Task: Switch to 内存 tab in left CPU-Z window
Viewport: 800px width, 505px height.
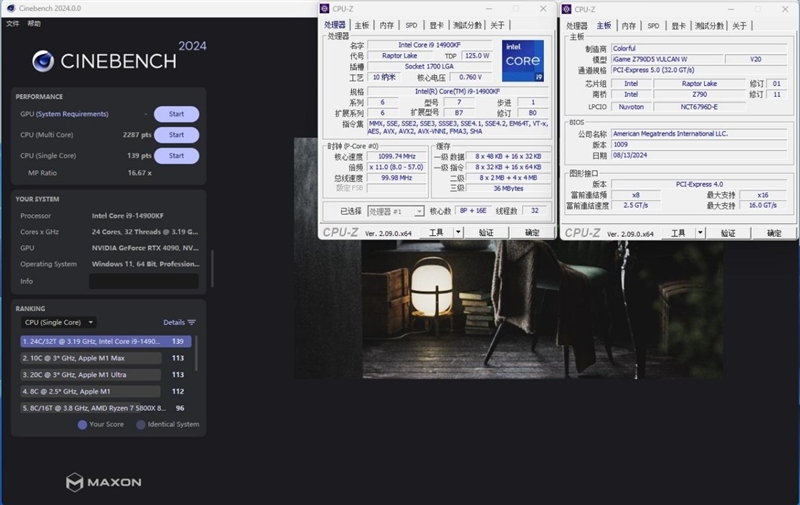Action: 387,25
